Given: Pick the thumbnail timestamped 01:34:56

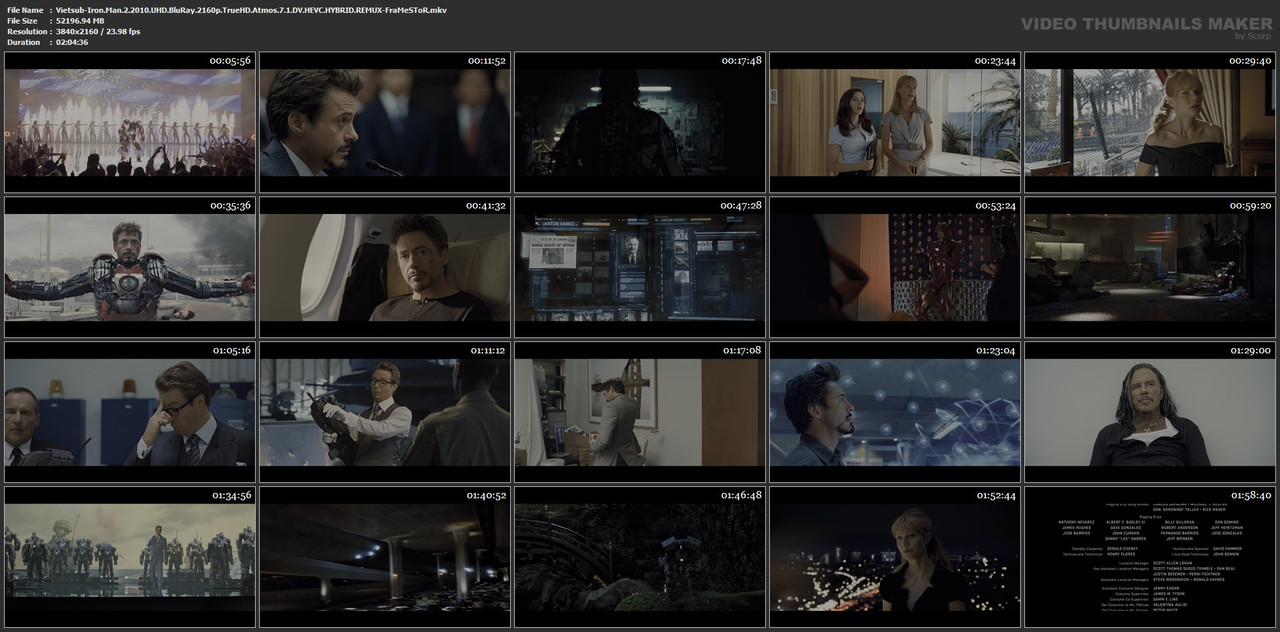Looking at the screenshot, I should pyautogui.click(x=130, y=557).
